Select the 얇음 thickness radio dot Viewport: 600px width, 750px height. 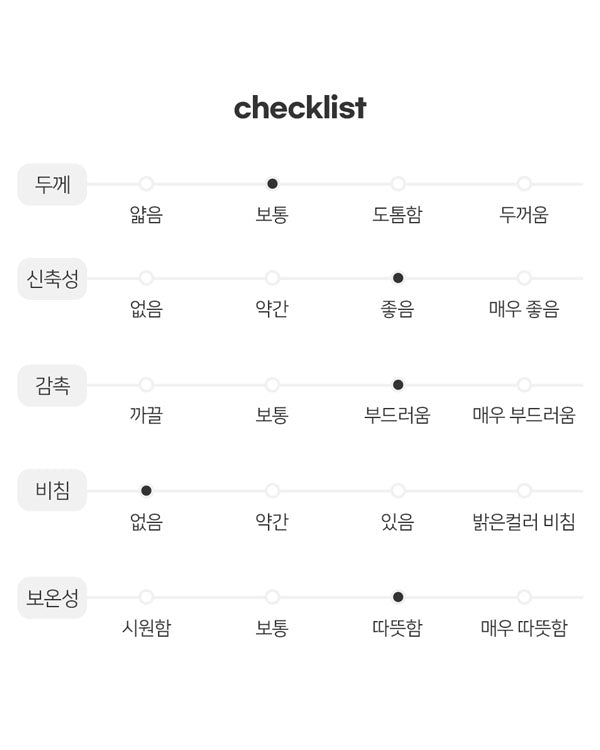pos(146,184)
